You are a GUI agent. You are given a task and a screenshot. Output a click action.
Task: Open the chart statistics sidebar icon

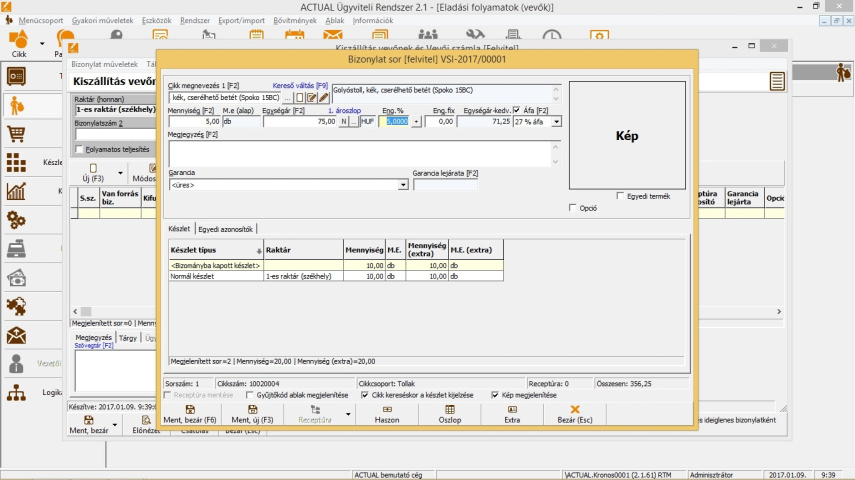[16, 192]
